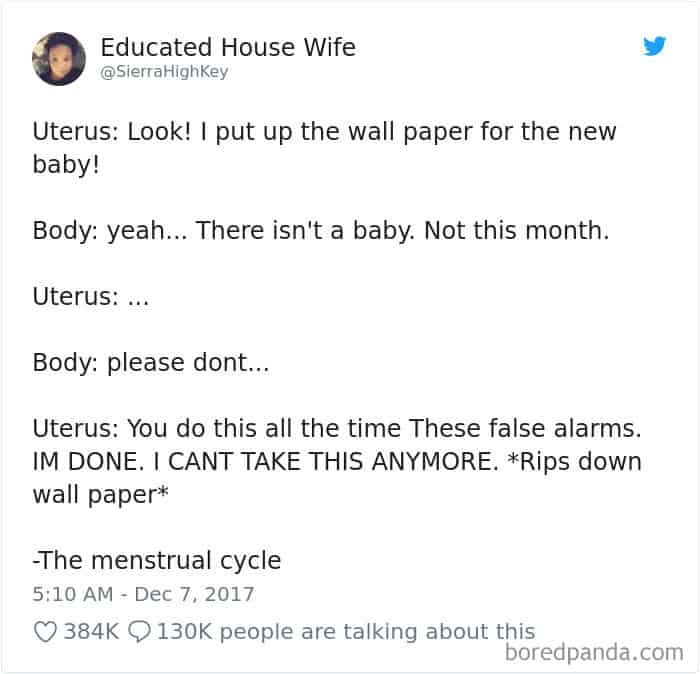Image resolution: width=700 pixels, height=674 pixels.
Task: Open the Educated House Wife profile picture
Action: 59,59
